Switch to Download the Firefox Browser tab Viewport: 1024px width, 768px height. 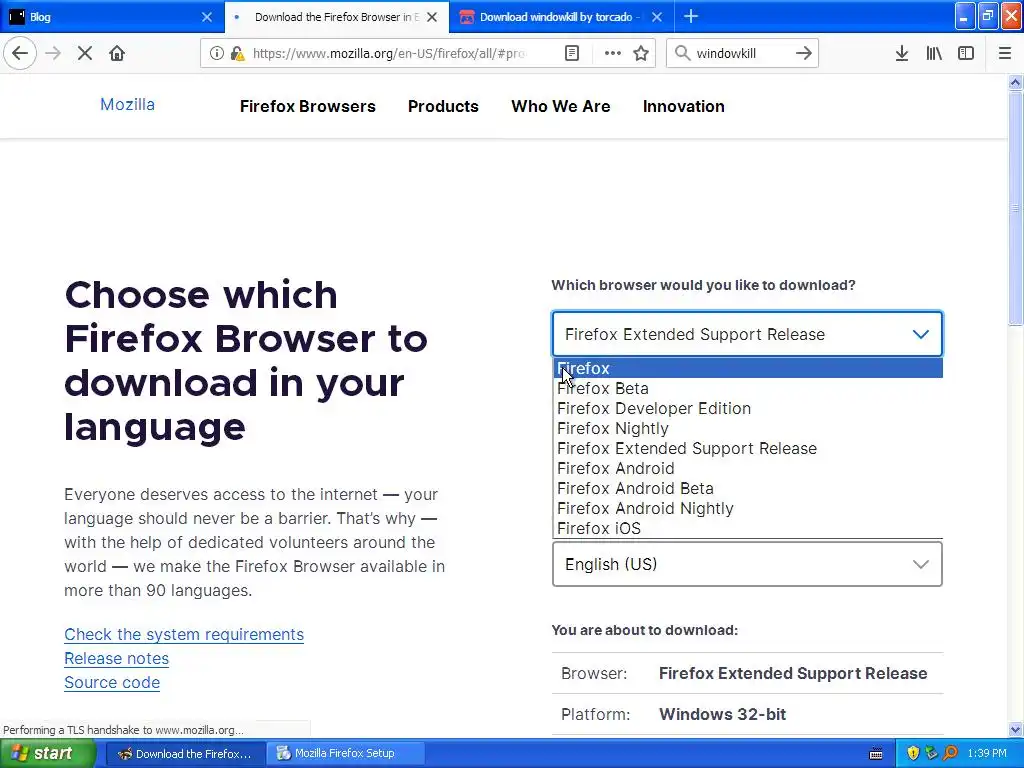click(x=337, y=17)
